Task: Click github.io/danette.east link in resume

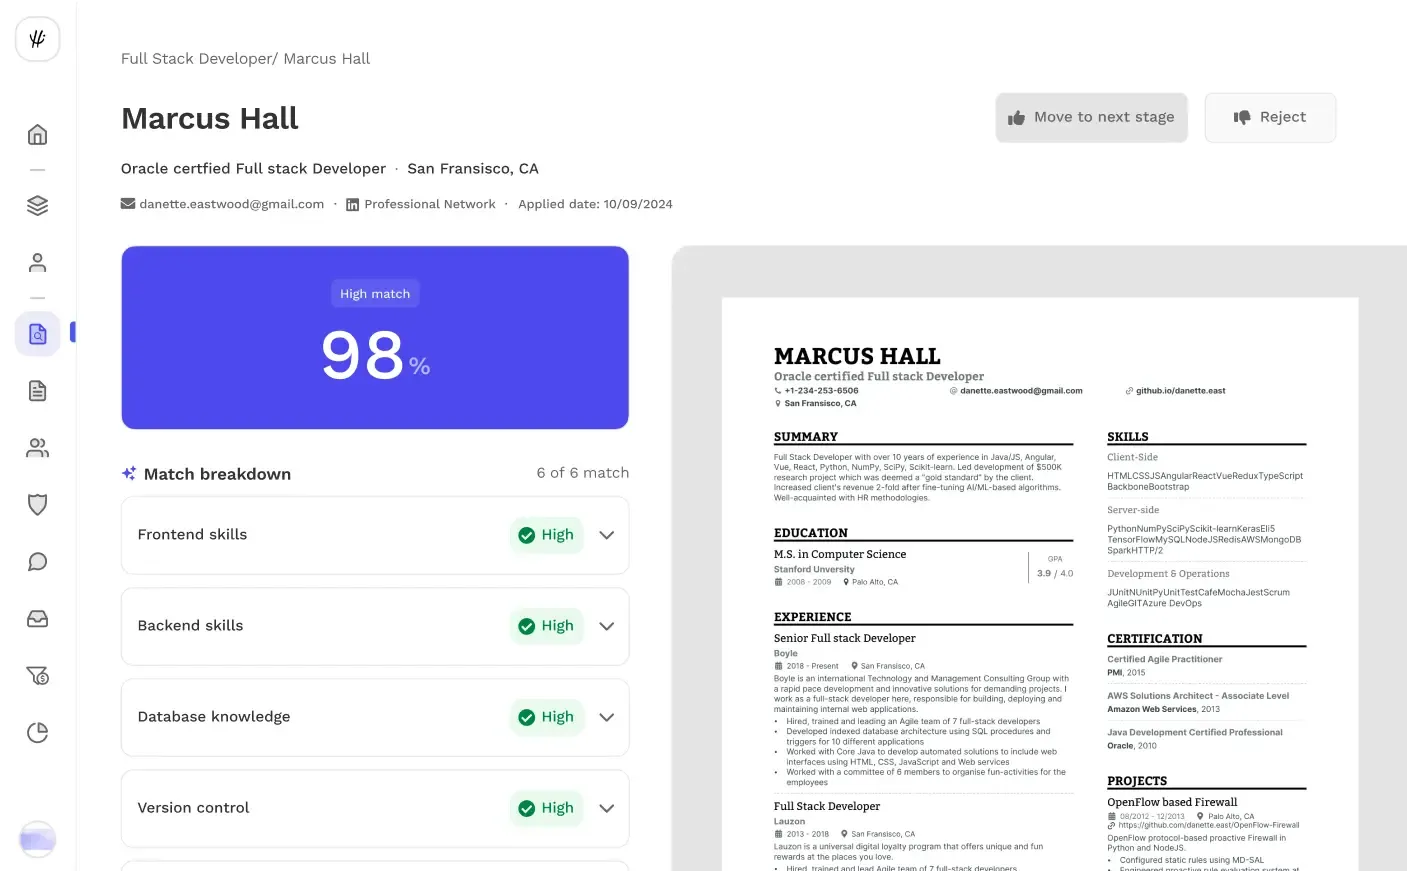Action: pyautogui.click(x=1180, y=391)
